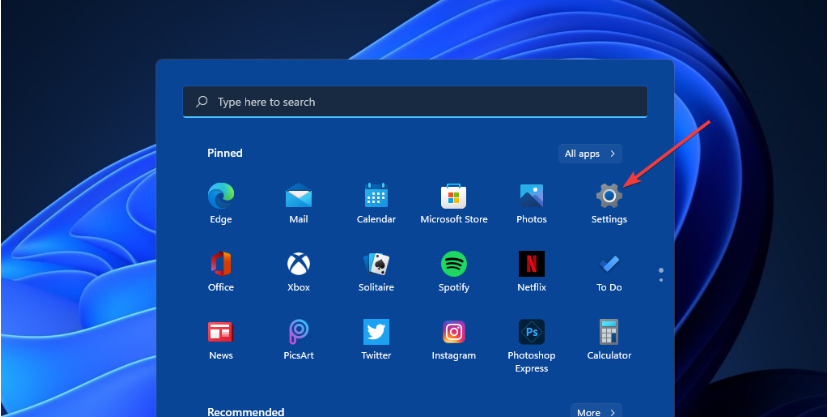Launch the Calculator app
828x417 pixels.
(x=609, y=339)
